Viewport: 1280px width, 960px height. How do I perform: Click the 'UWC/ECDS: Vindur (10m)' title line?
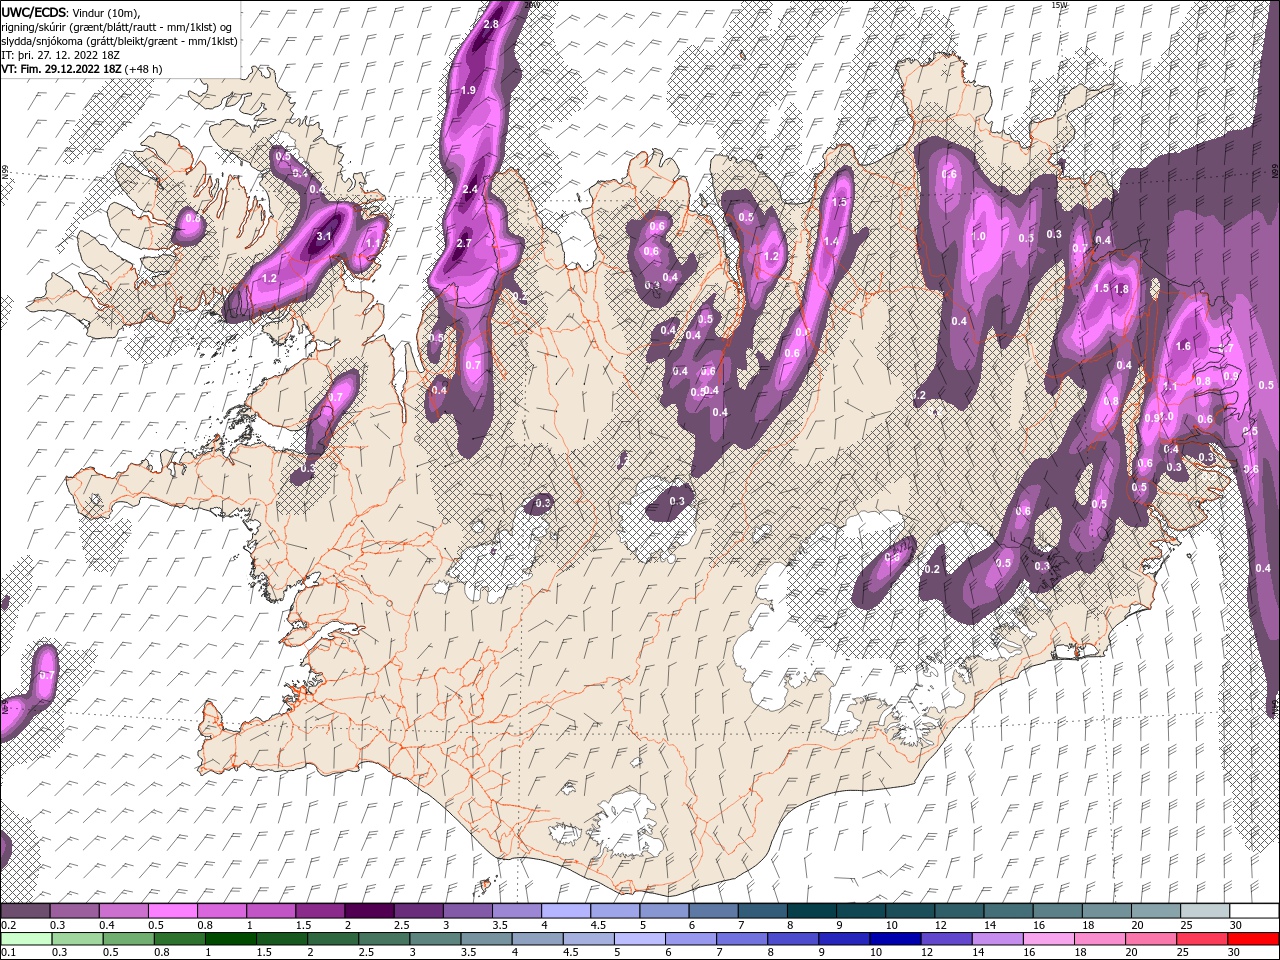click(72, 12)
